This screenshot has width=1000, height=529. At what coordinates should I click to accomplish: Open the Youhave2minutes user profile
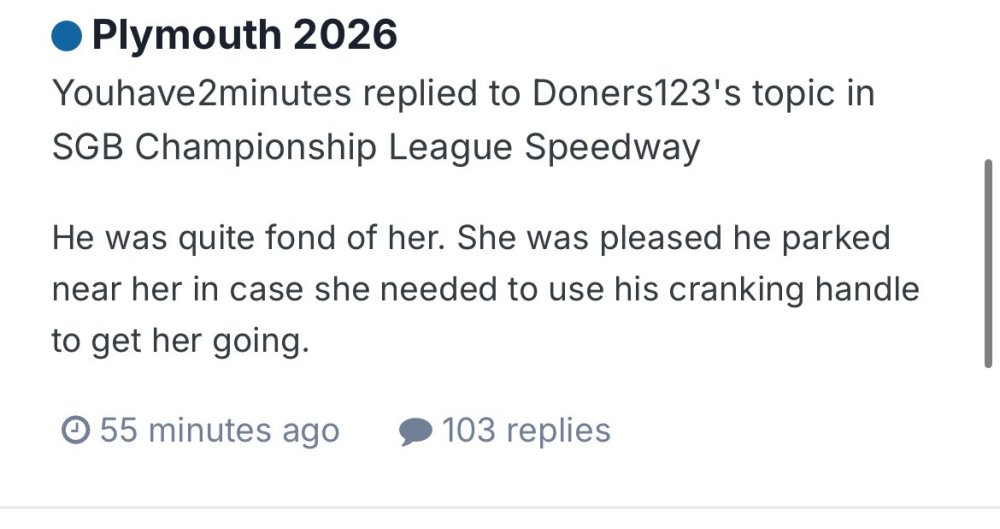pyautogui.click(x=201, y=93)
